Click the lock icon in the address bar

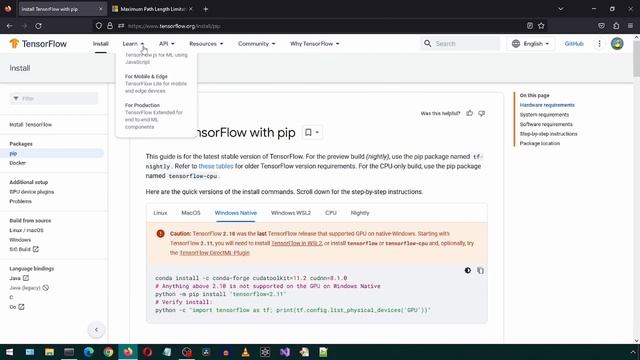pos(110,26)
